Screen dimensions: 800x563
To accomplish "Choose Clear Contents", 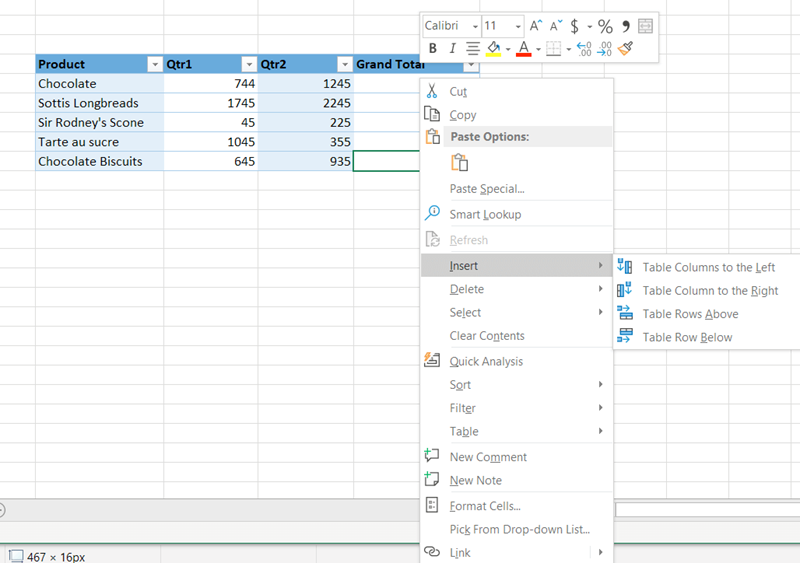I will click(516, 336).
